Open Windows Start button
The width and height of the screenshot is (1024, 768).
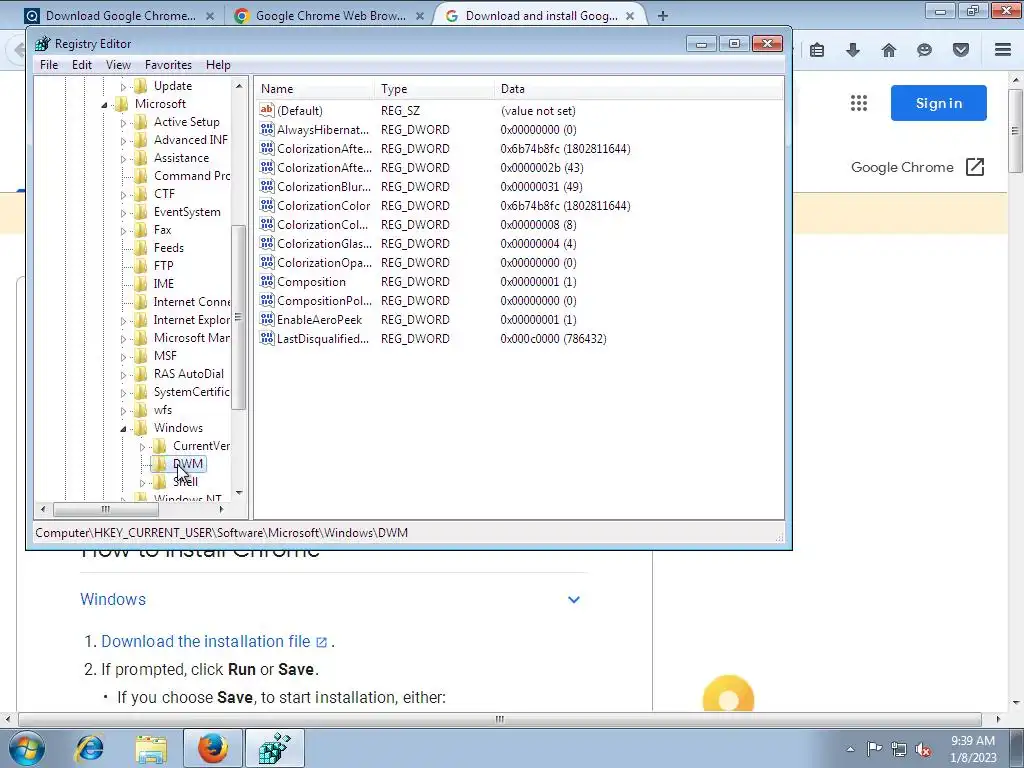pos(27,749)
